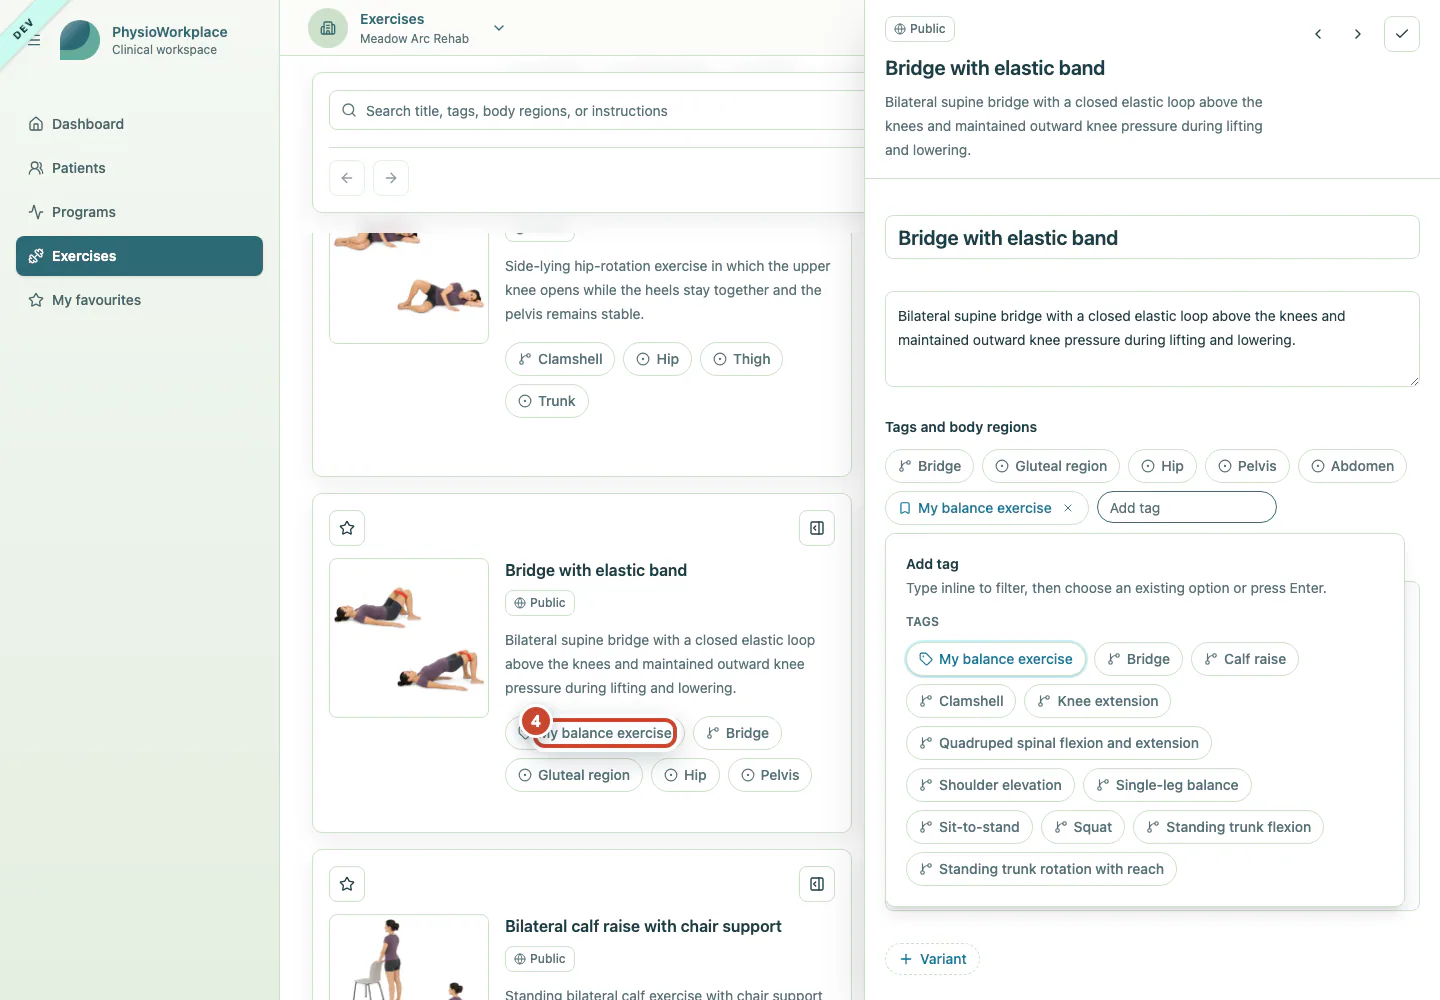The height and width of the screenshot is (1000, 1440).
Task: Click Gluteal region chip in list card
Action: 574,775
